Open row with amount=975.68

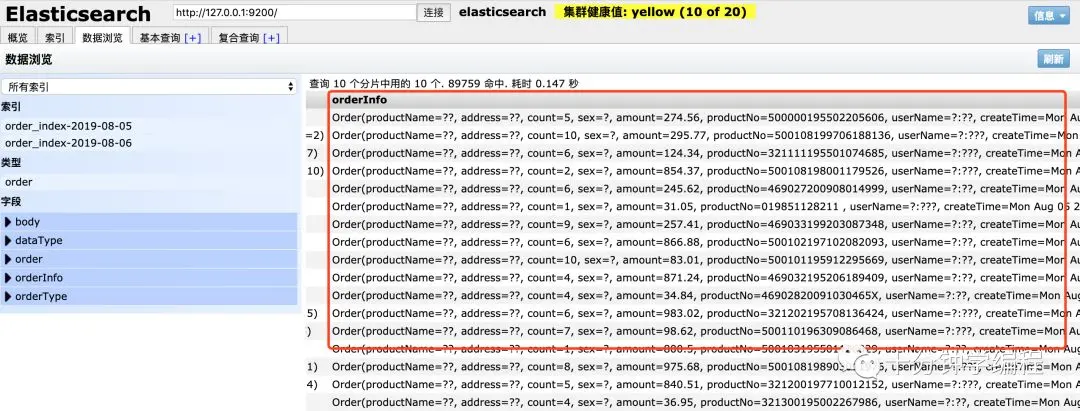tap(693, 366)
